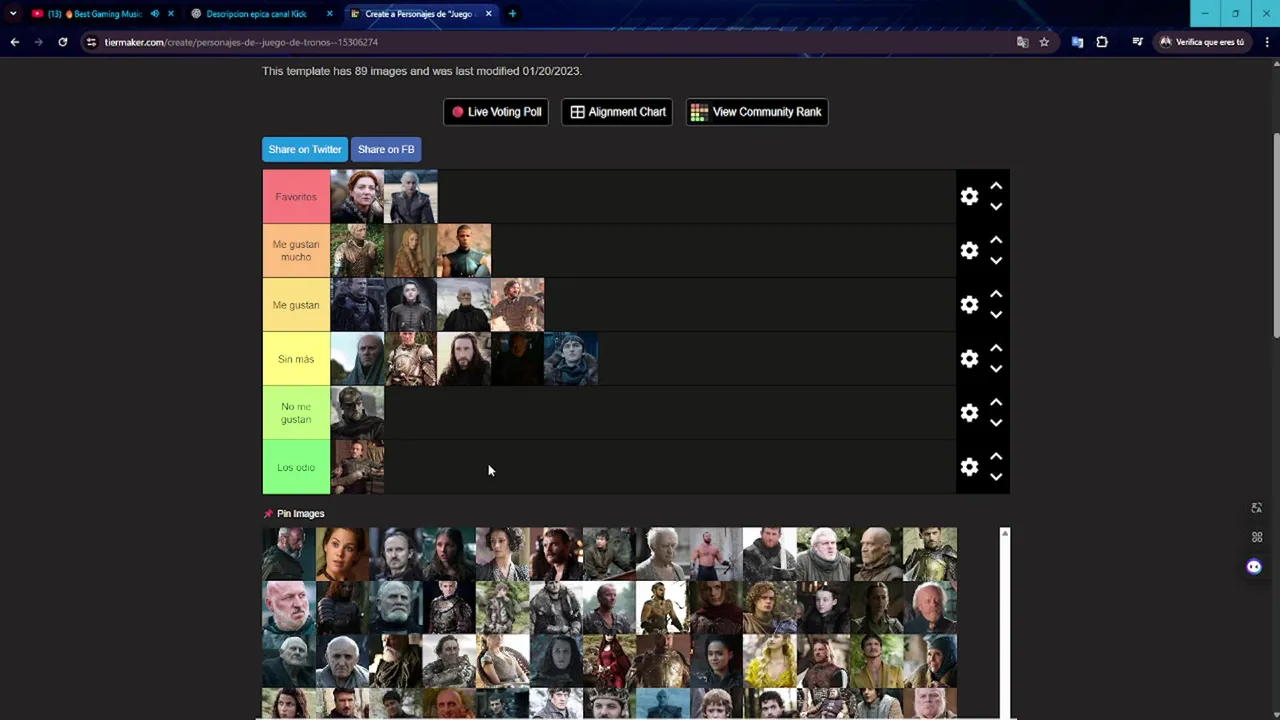The height and width of the screenshot is (720, 1280).
Task: Select the Los odio tier label
Action: tap(296, 467)
